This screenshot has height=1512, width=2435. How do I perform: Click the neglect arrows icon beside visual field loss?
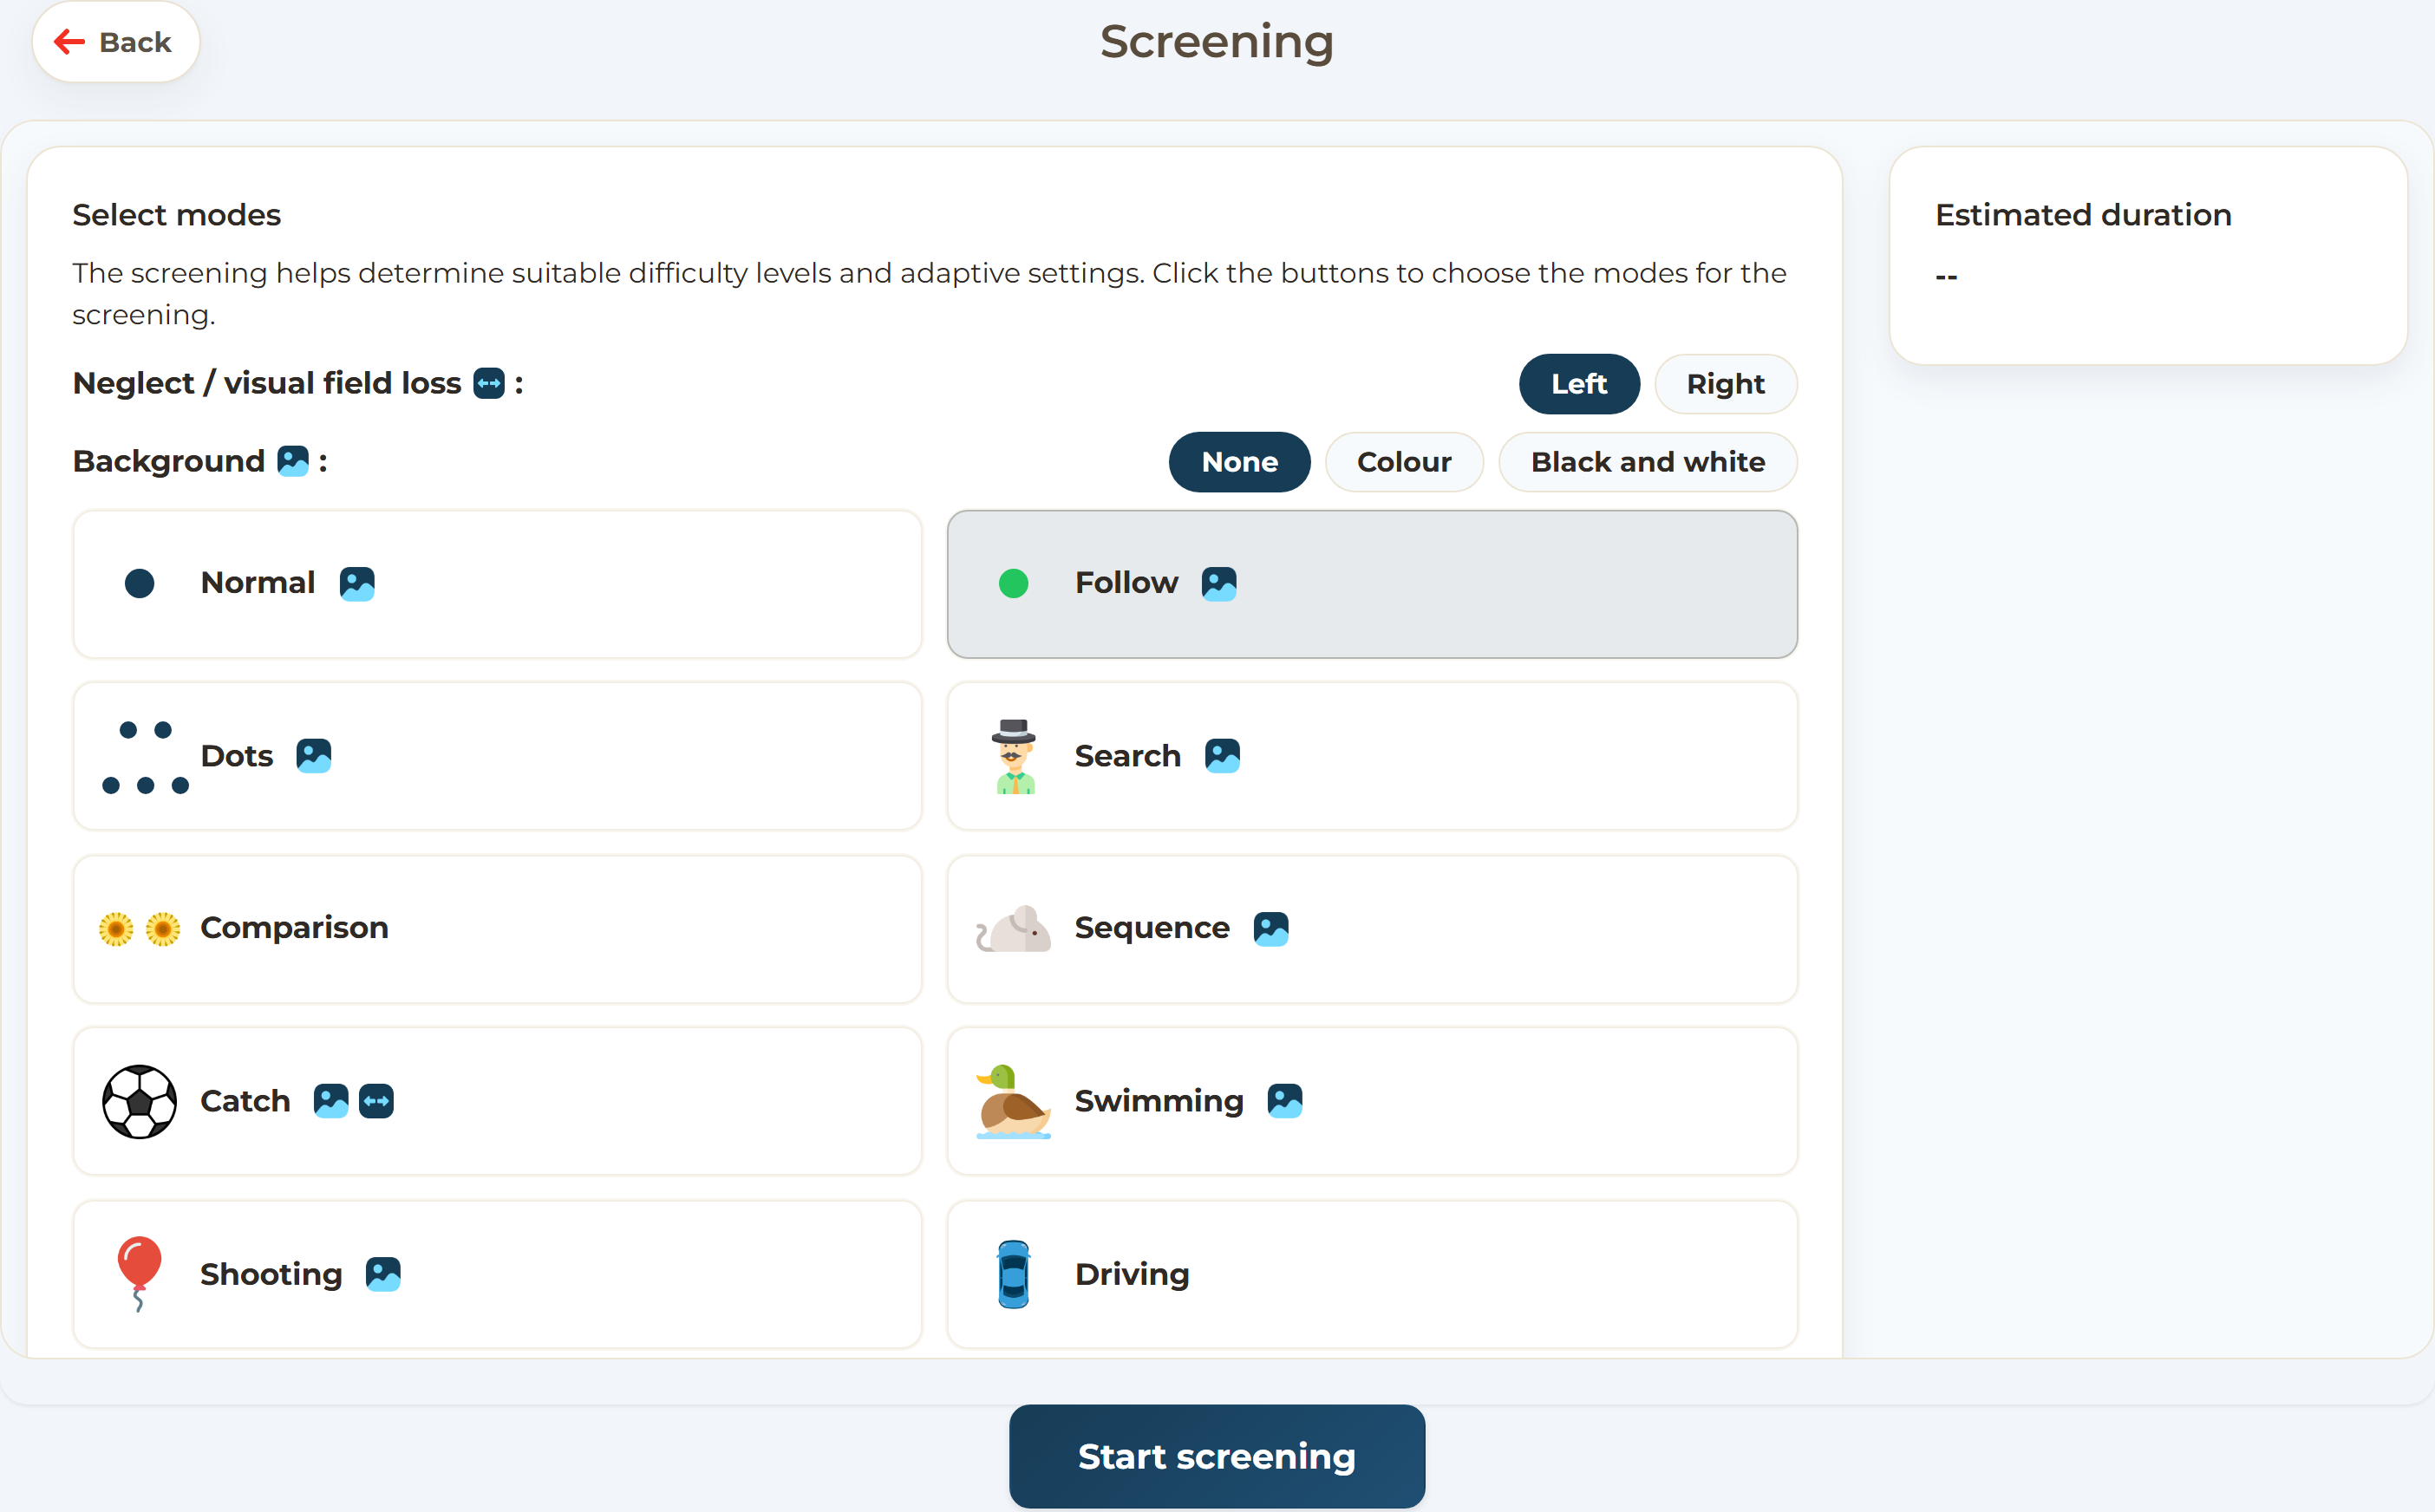489,383
